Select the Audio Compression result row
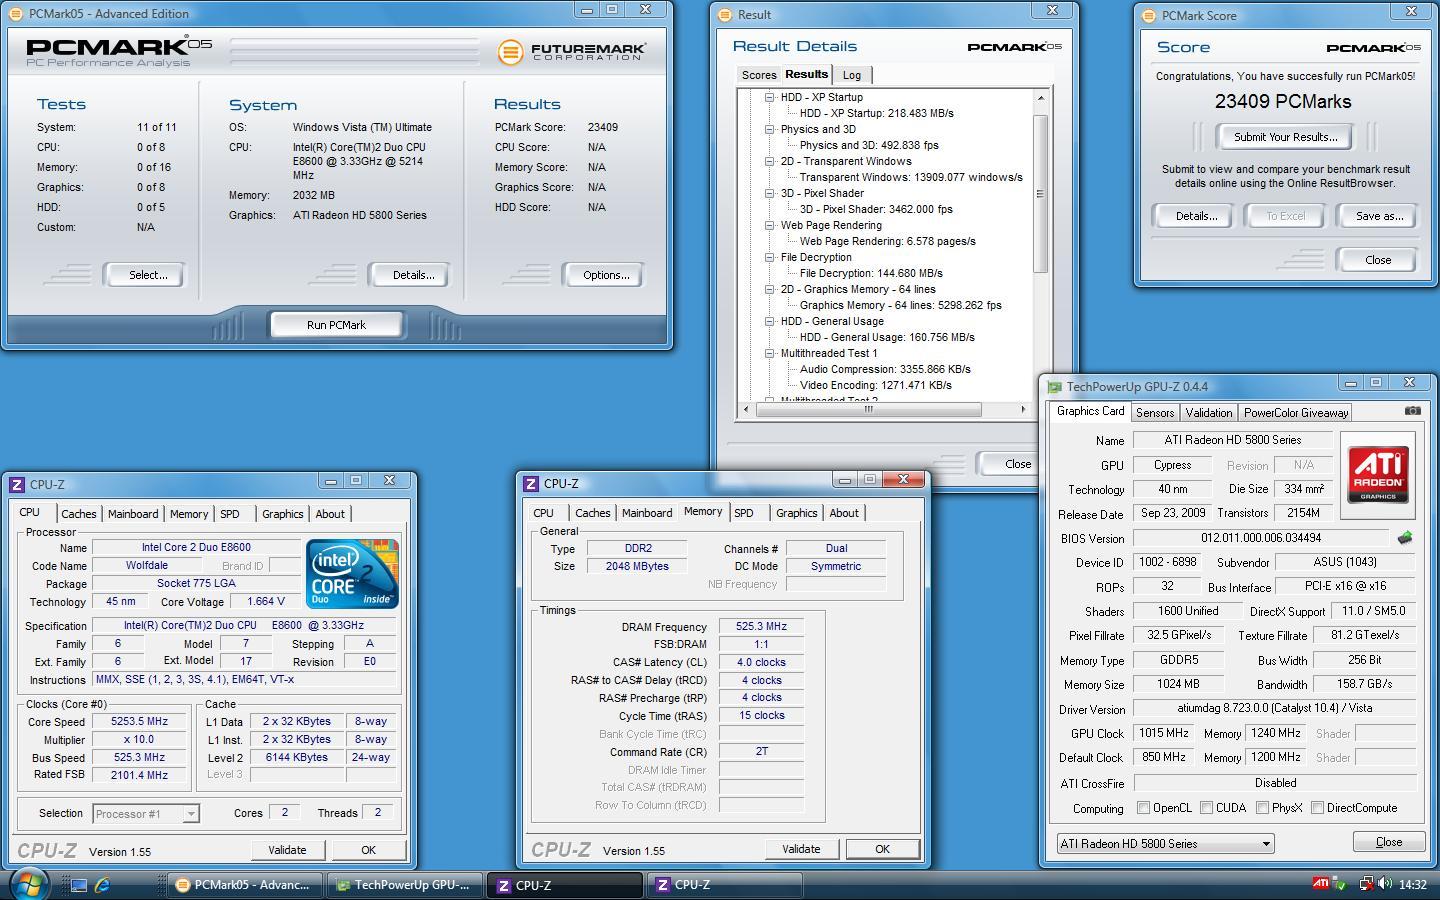 coord(885,369)
